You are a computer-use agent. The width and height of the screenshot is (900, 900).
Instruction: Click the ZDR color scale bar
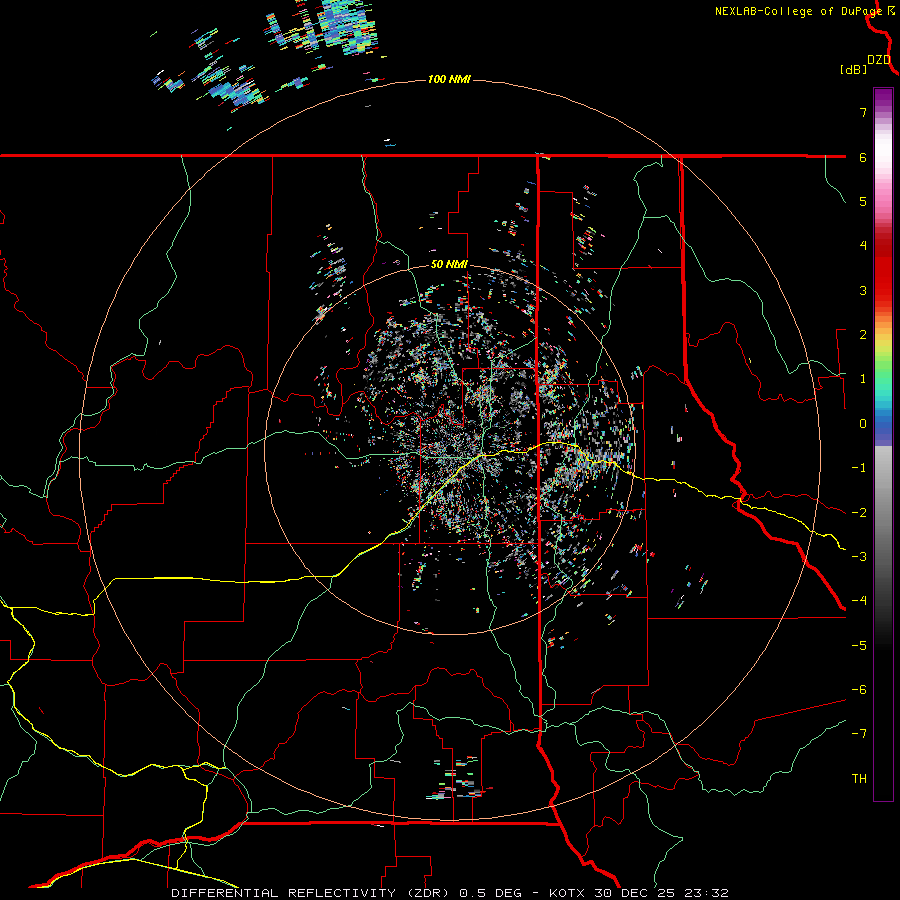(883, 444)
